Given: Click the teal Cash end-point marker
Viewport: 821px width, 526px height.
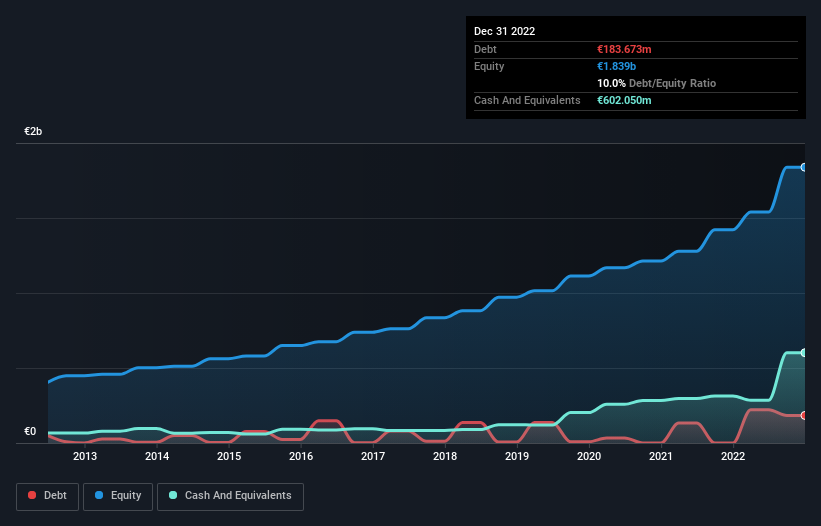Looking at the screenshot, I should pos(804,353).
